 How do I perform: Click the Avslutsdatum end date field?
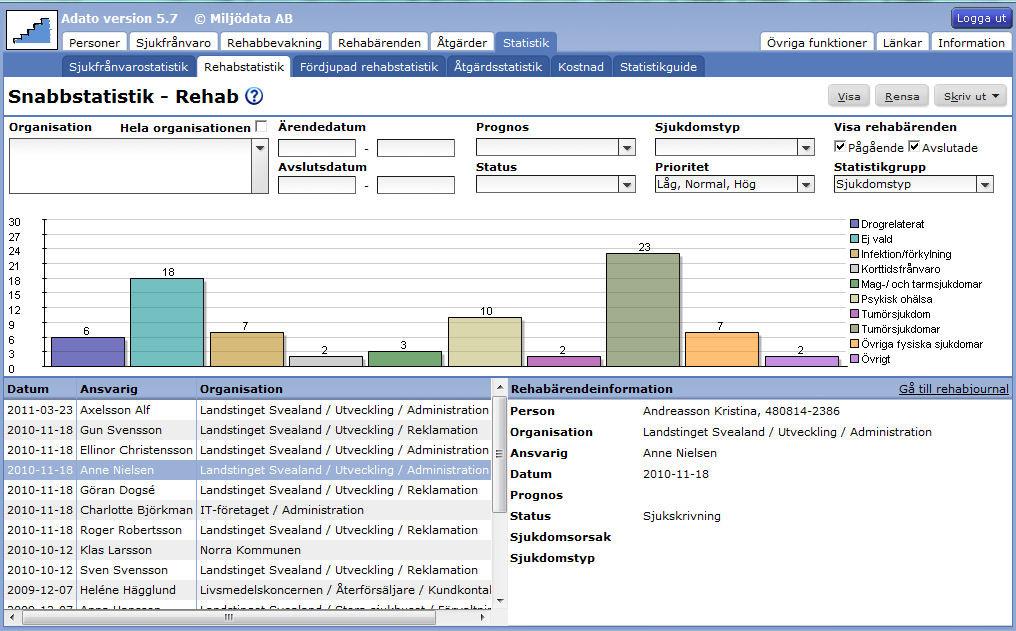(x=416, y=185)
